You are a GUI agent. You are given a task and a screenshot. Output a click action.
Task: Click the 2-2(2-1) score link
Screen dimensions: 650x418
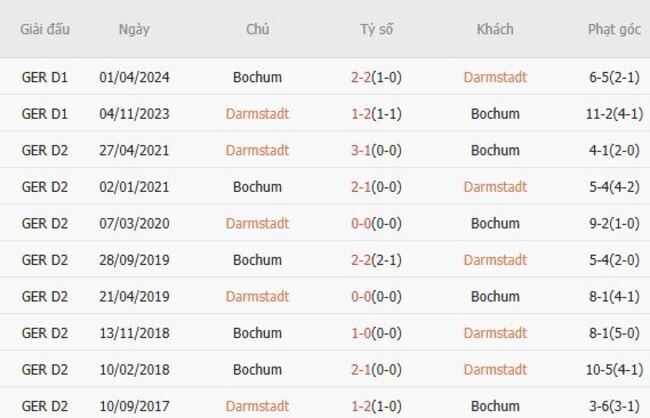pyautogui.click(x=377, y=260)
